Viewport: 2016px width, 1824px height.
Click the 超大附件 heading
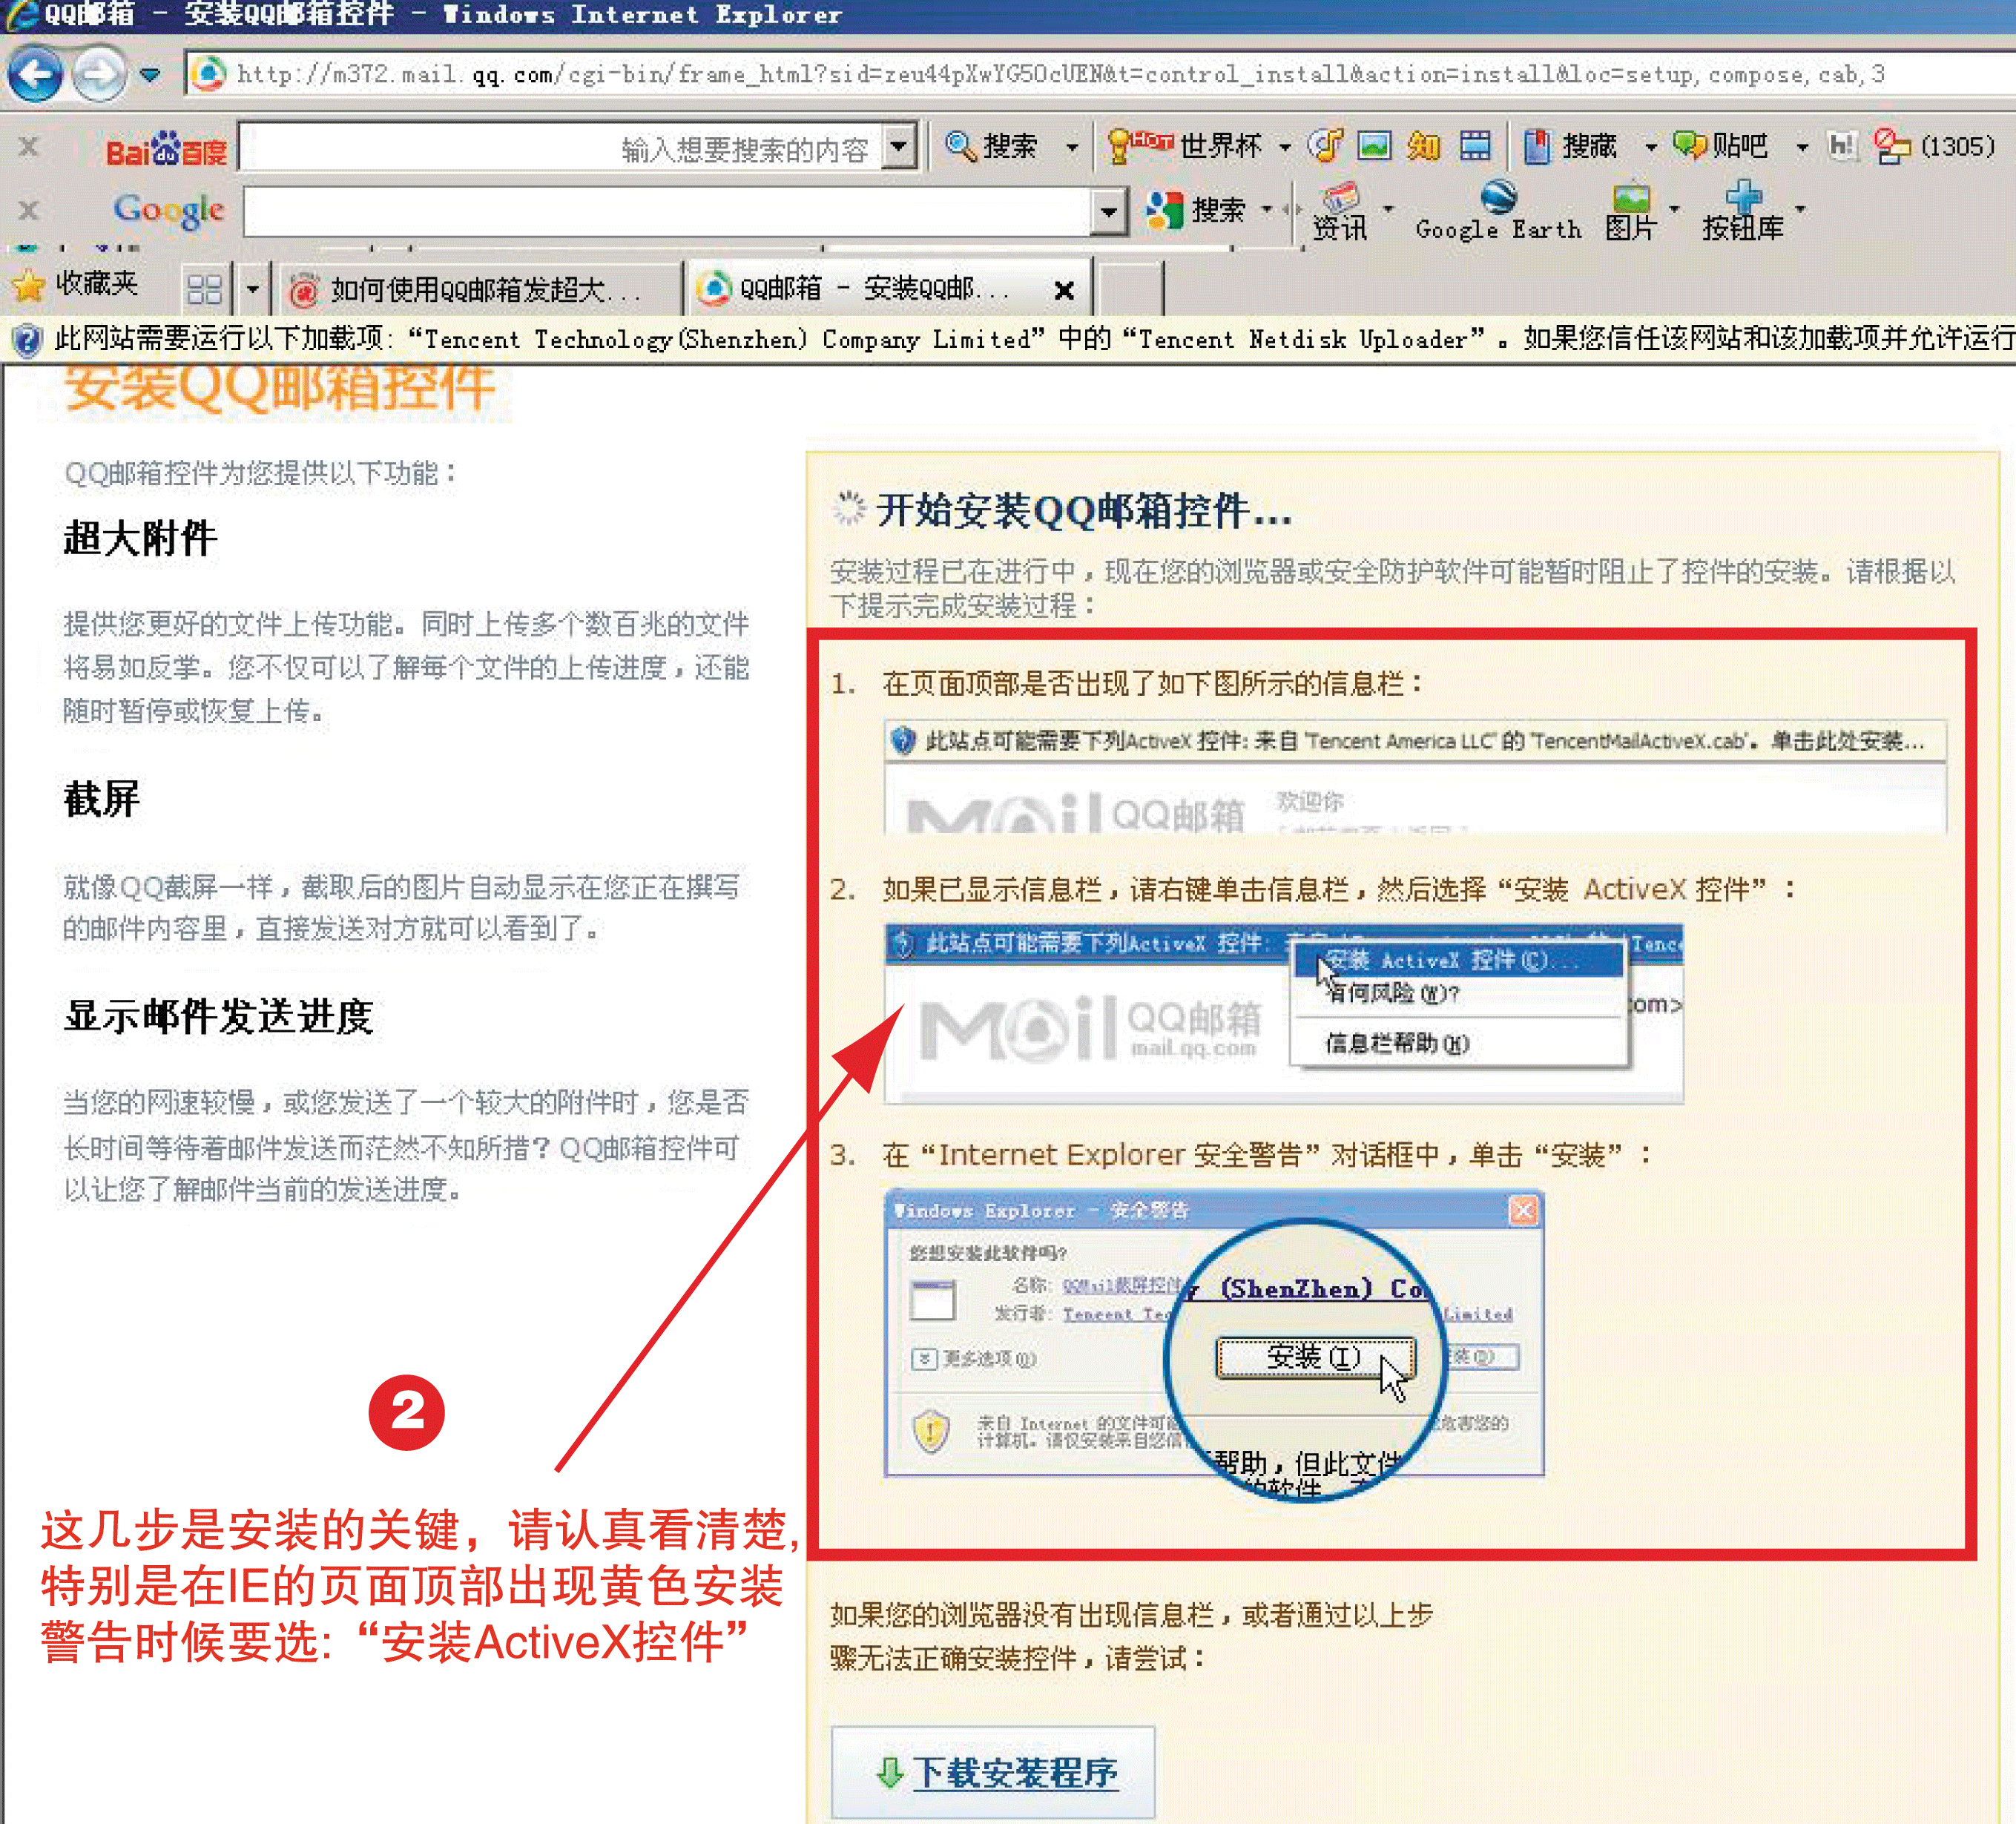pyautogui.click(x=140, y=538)
